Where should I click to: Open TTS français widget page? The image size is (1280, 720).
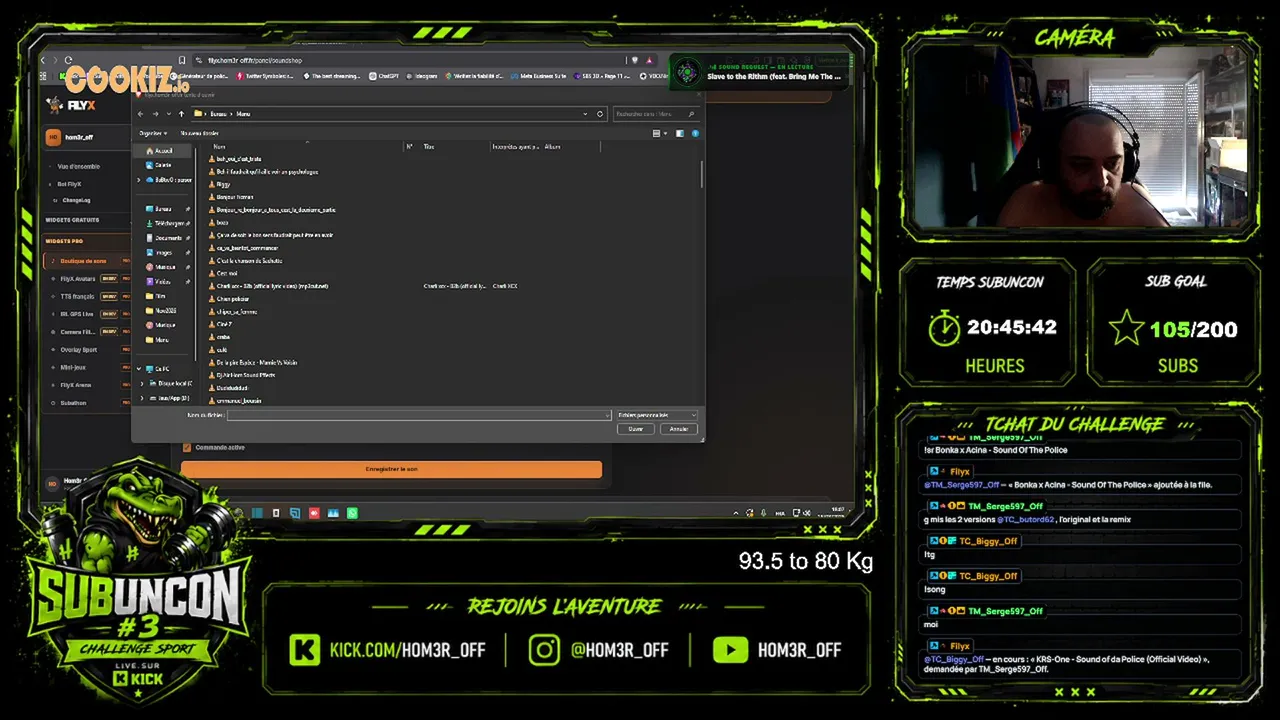(77, 296)
